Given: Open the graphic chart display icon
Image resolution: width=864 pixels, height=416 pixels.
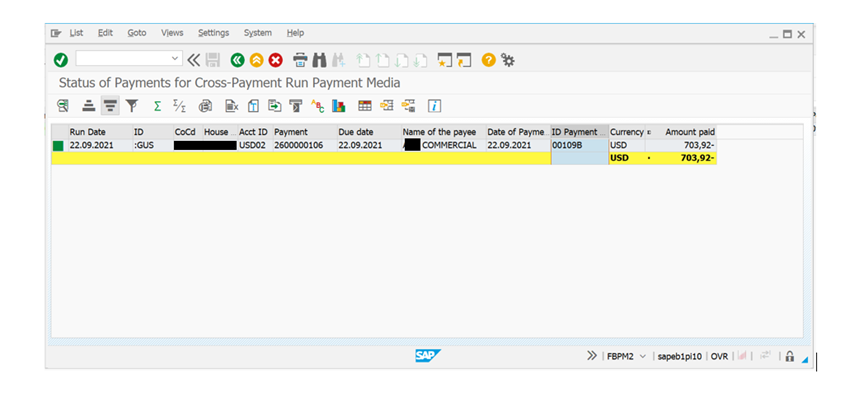Looking at the screenshot, I should click(x=339, y=106).
